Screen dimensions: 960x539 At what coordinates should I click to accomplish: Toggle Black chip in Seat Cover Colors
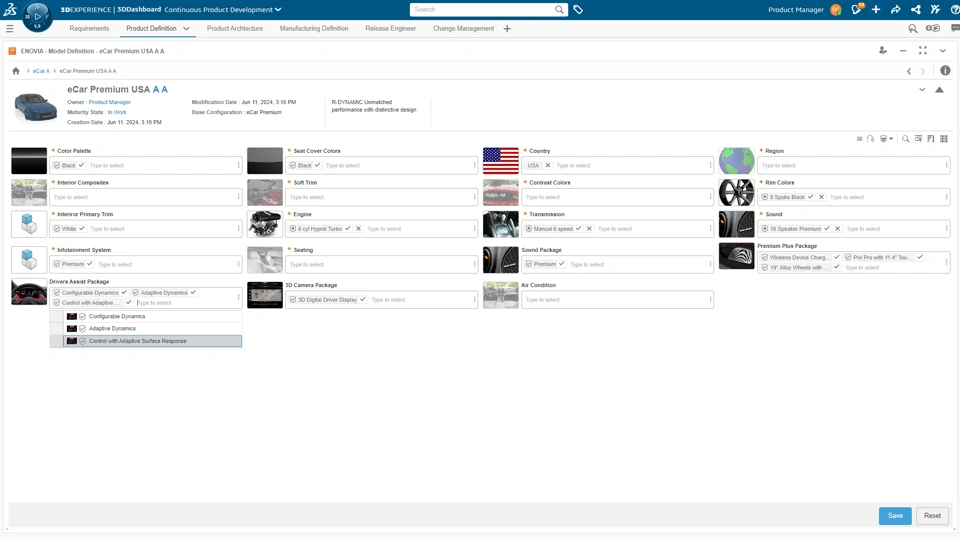click(305, 165)
